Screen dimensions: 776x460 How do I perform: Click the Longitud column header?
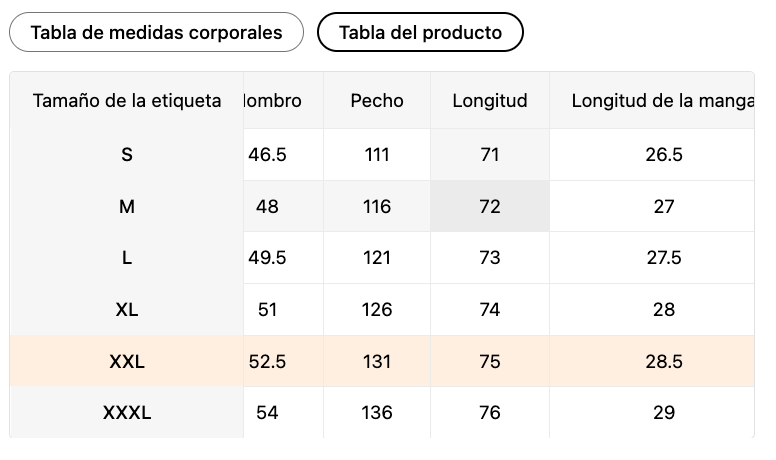[x=490, y=101]
